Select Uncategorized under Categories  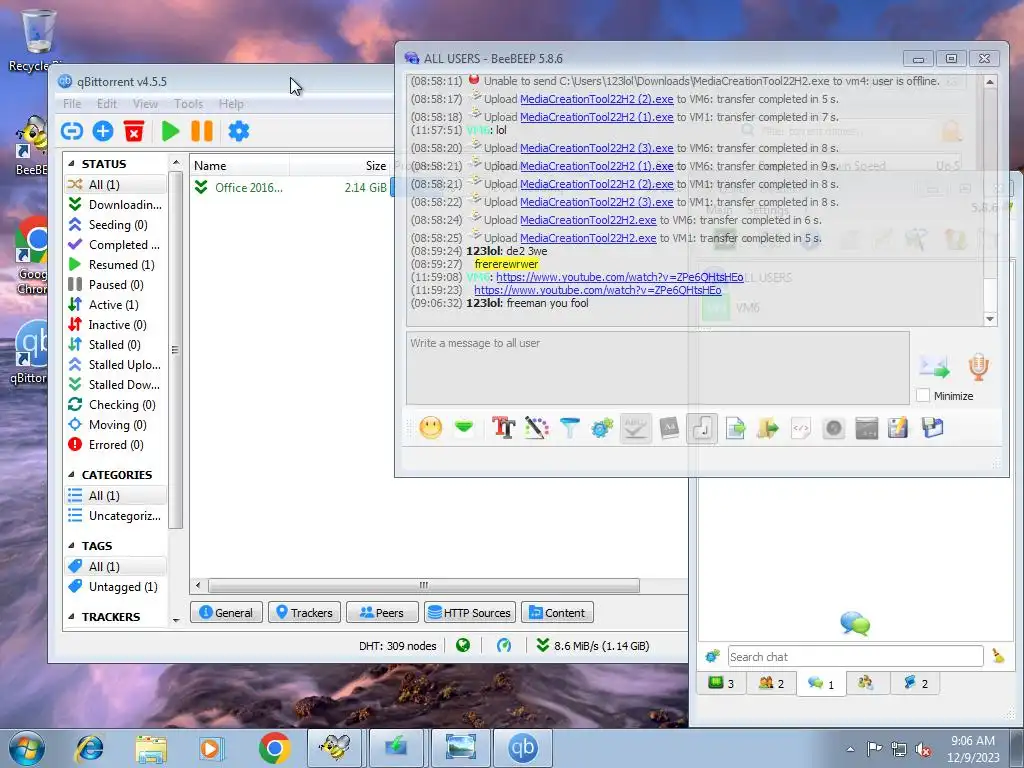(x=116, y=516)
